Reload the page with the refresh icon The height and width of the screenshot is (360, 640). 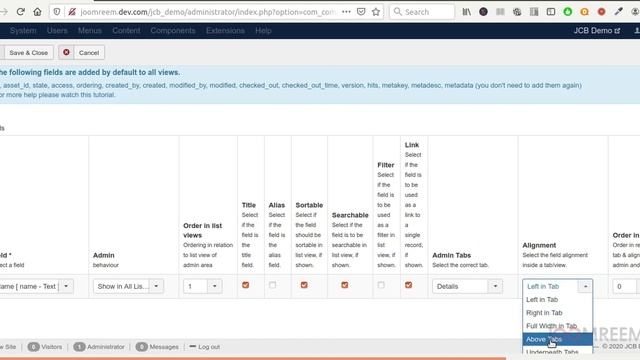coord(20,12)
